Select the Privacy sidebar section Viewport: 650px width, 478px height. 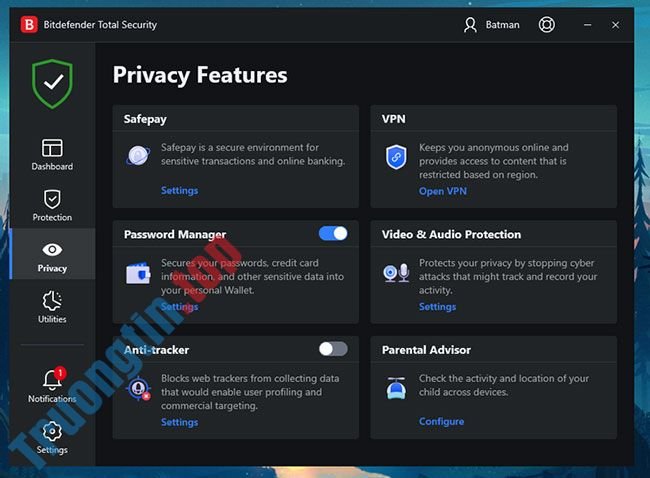[52, 254]
